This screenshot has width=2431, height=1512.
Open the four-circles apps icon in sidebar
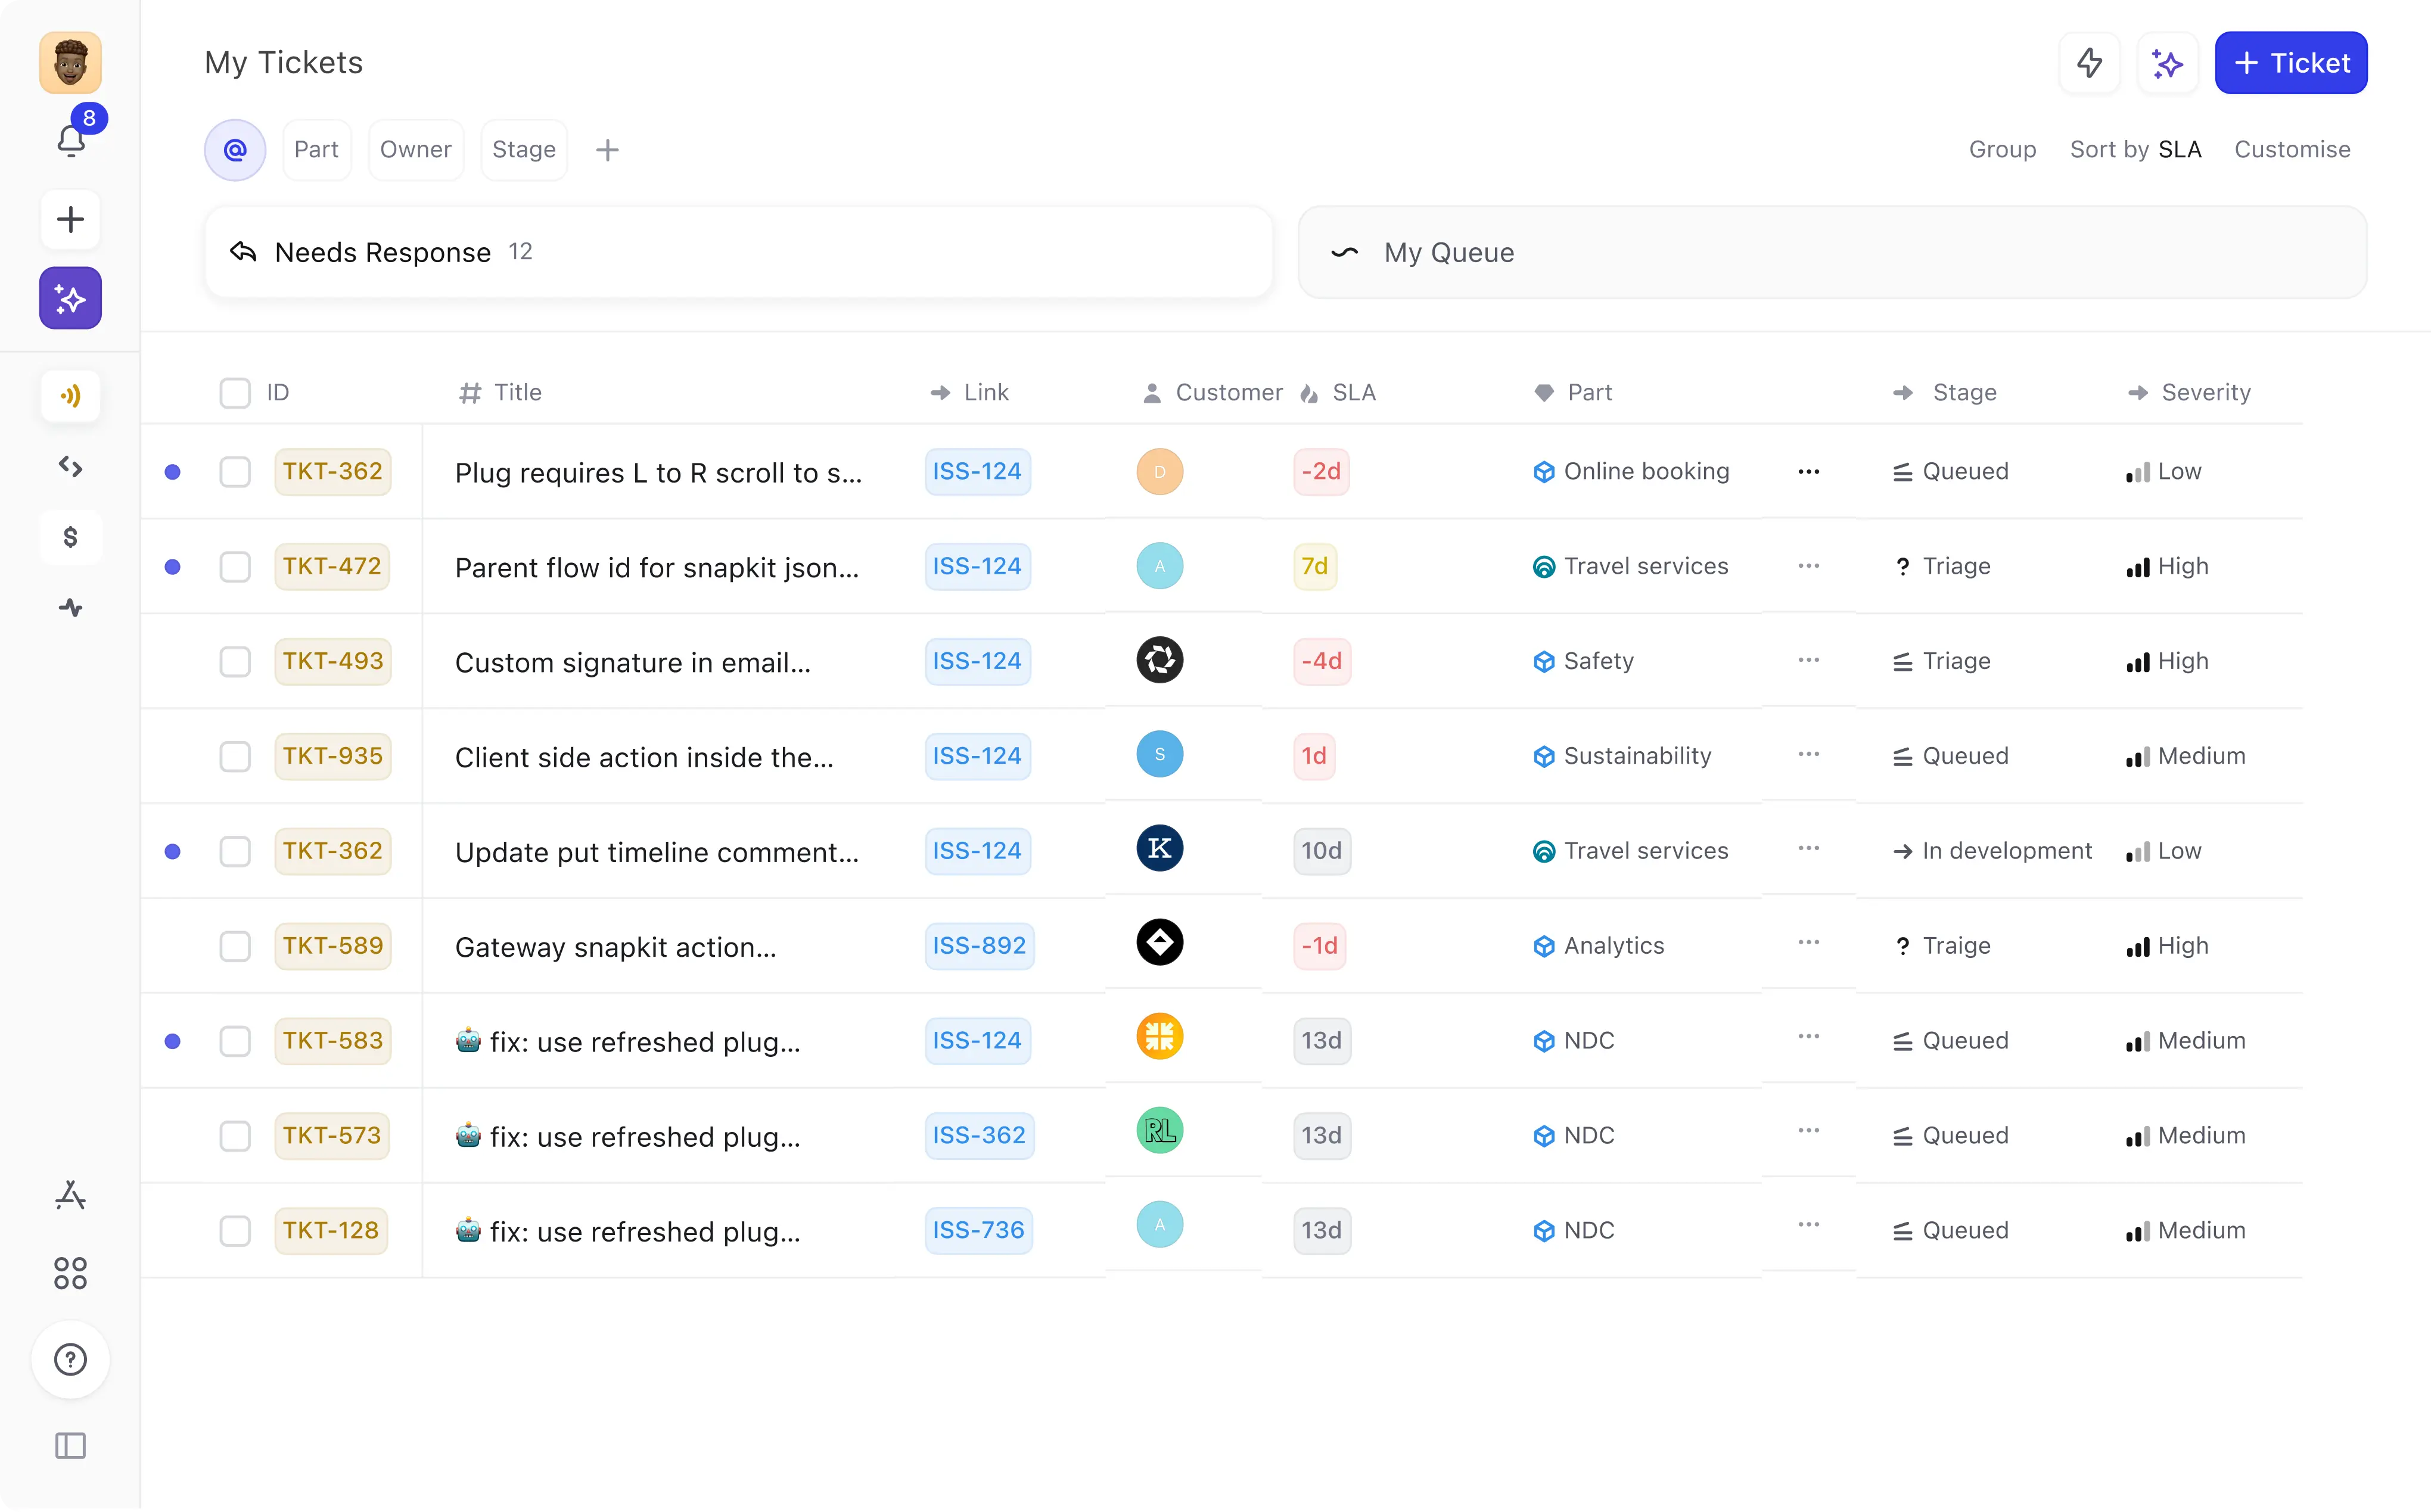click(x=70, y=1273)
